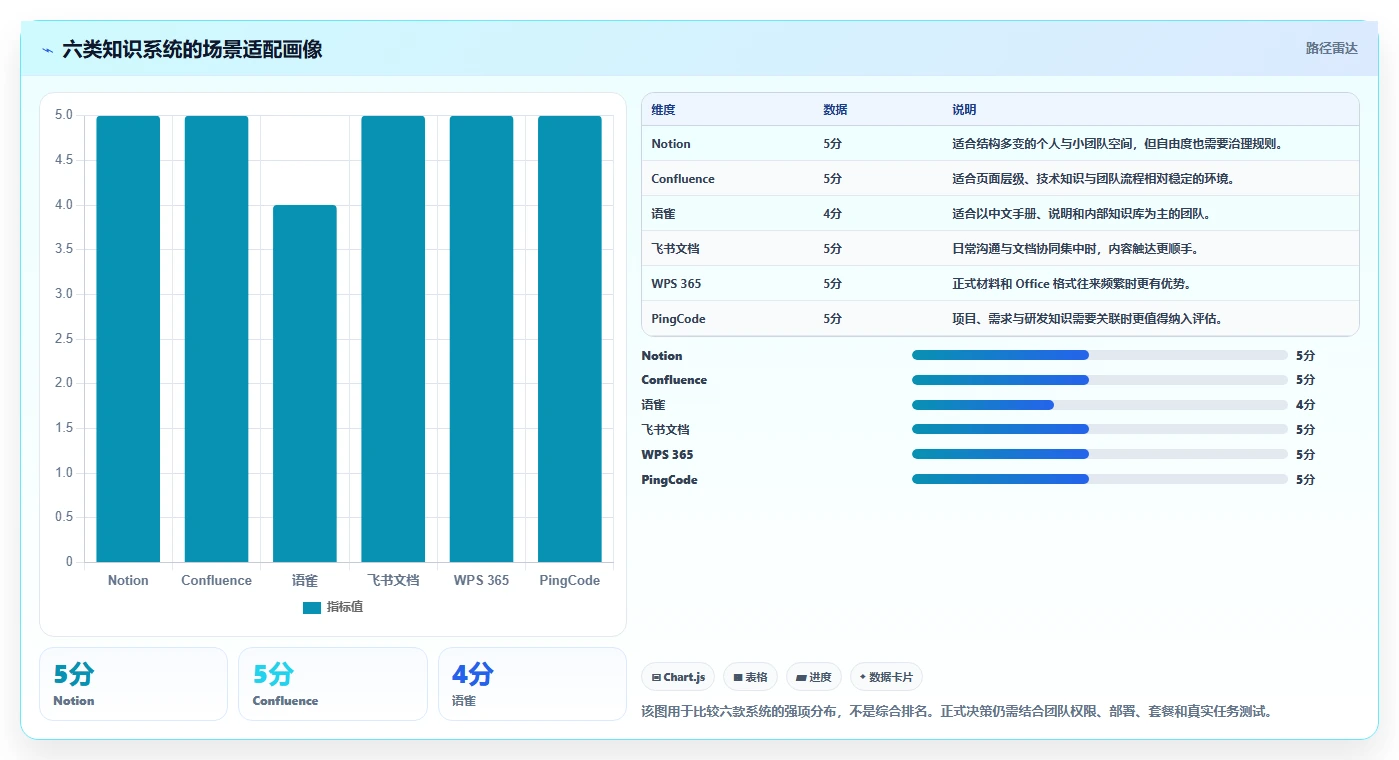This screenshot has height=760, width=1399.
Task: Click the Notion label on chart x-axis
Action: pyautogui.click(x=128, y=580)
